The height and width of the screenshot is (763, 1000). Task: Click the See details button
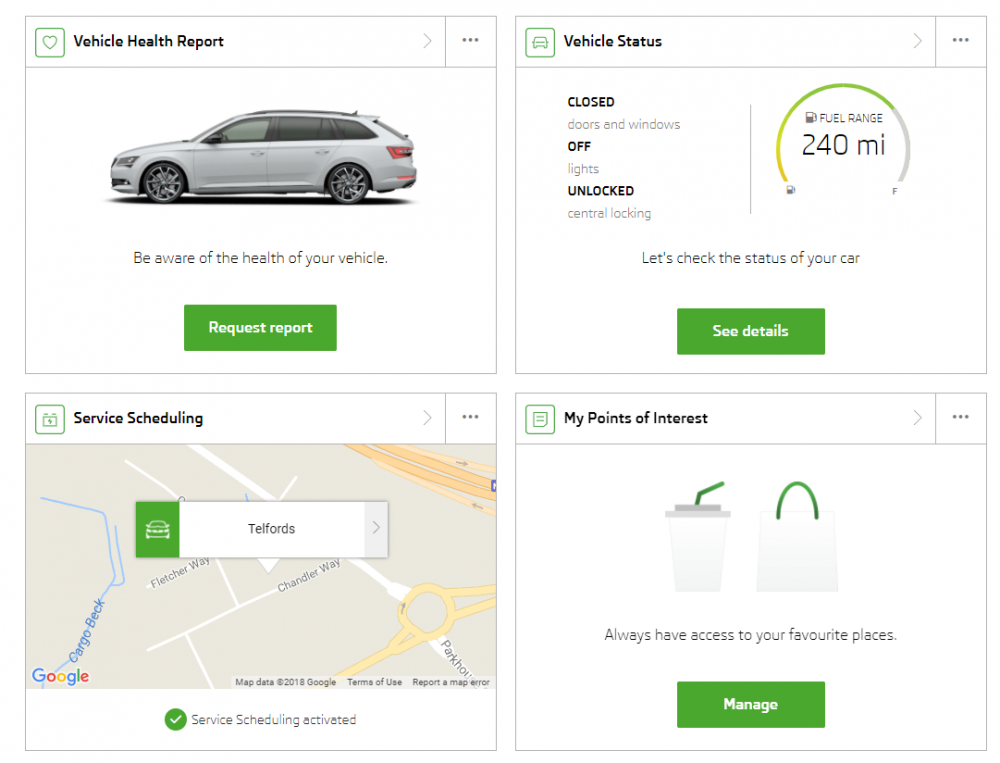751,332
